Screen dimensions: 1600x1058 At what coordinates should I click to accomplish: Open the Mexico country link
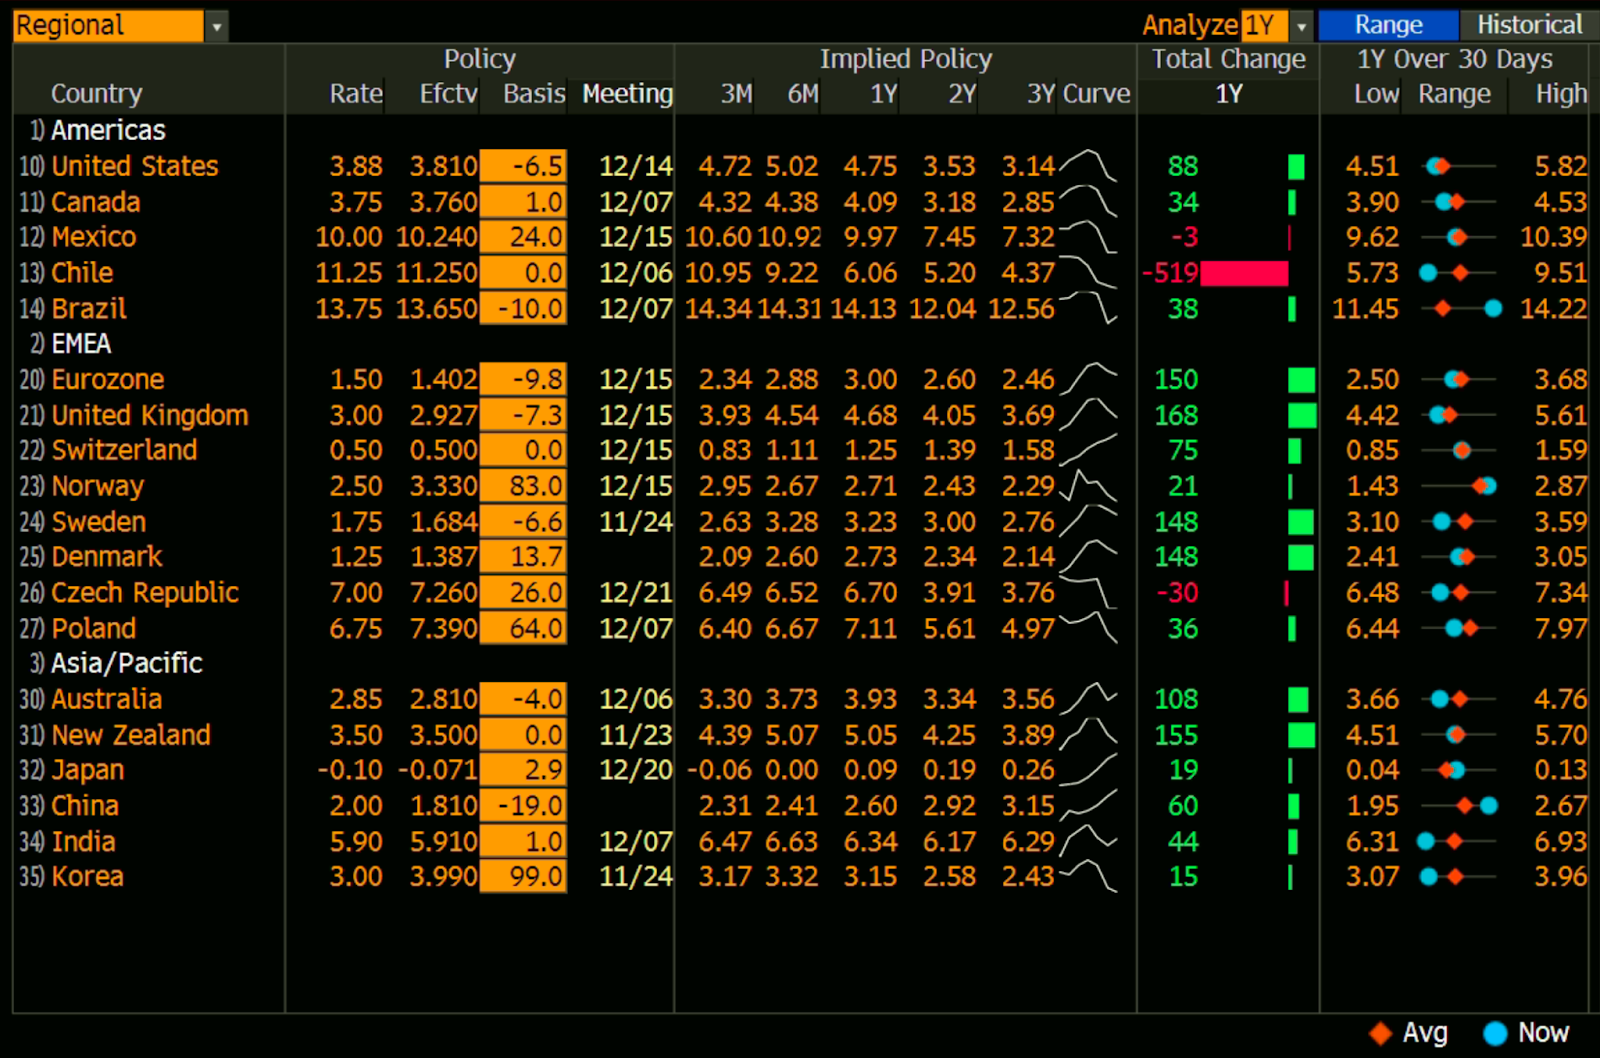coord(94,237)
